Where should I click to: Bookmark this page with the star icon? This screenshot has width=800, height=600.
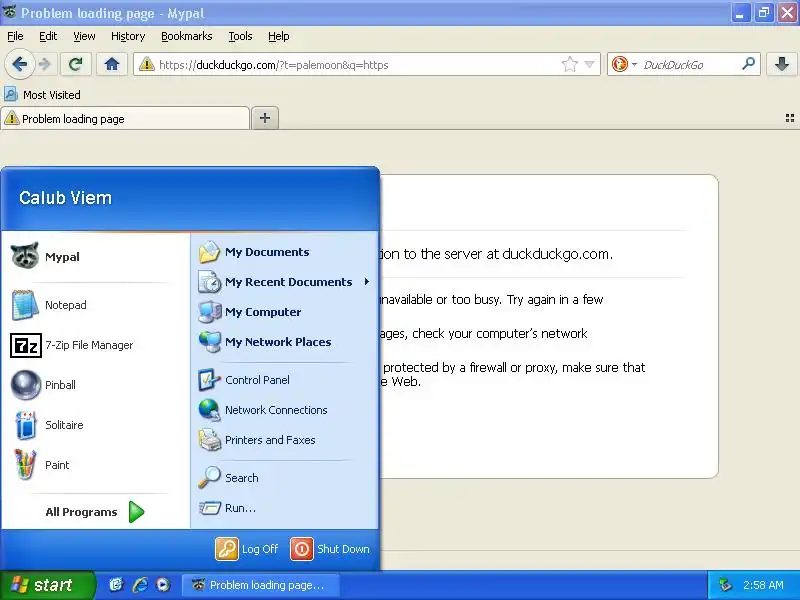[569, 64]
